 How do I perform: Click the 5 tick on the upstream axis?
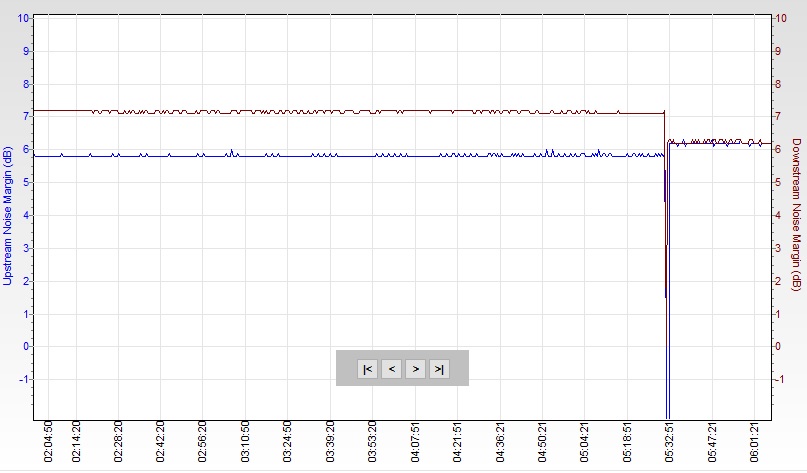pos(27,182)
